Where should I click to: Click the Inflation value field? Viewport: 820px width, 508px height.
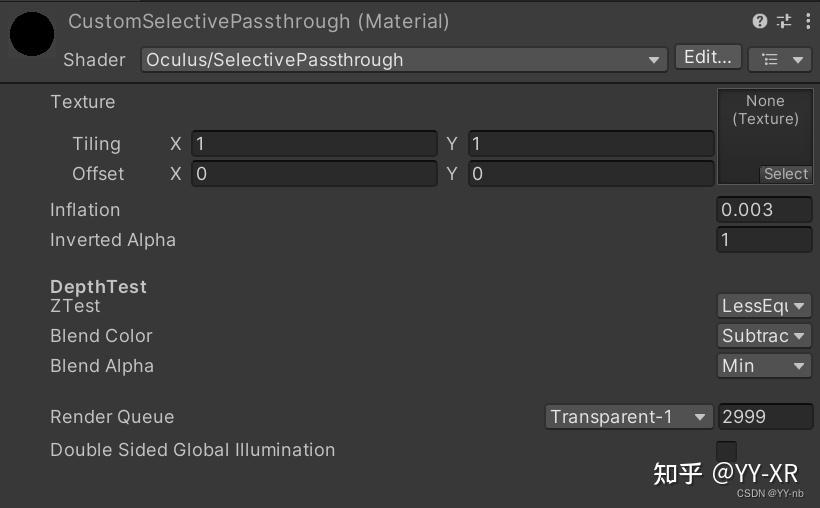point(764,210)
